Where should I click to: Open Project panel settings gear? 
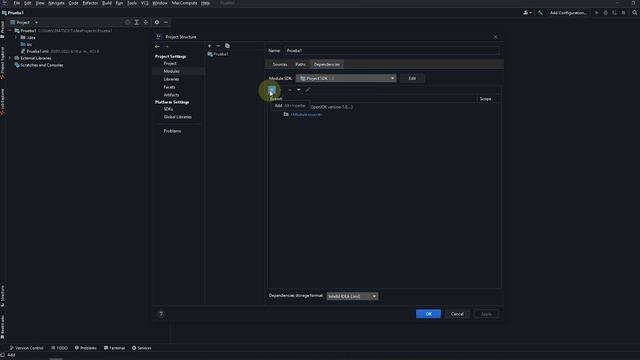pos(157,22)
